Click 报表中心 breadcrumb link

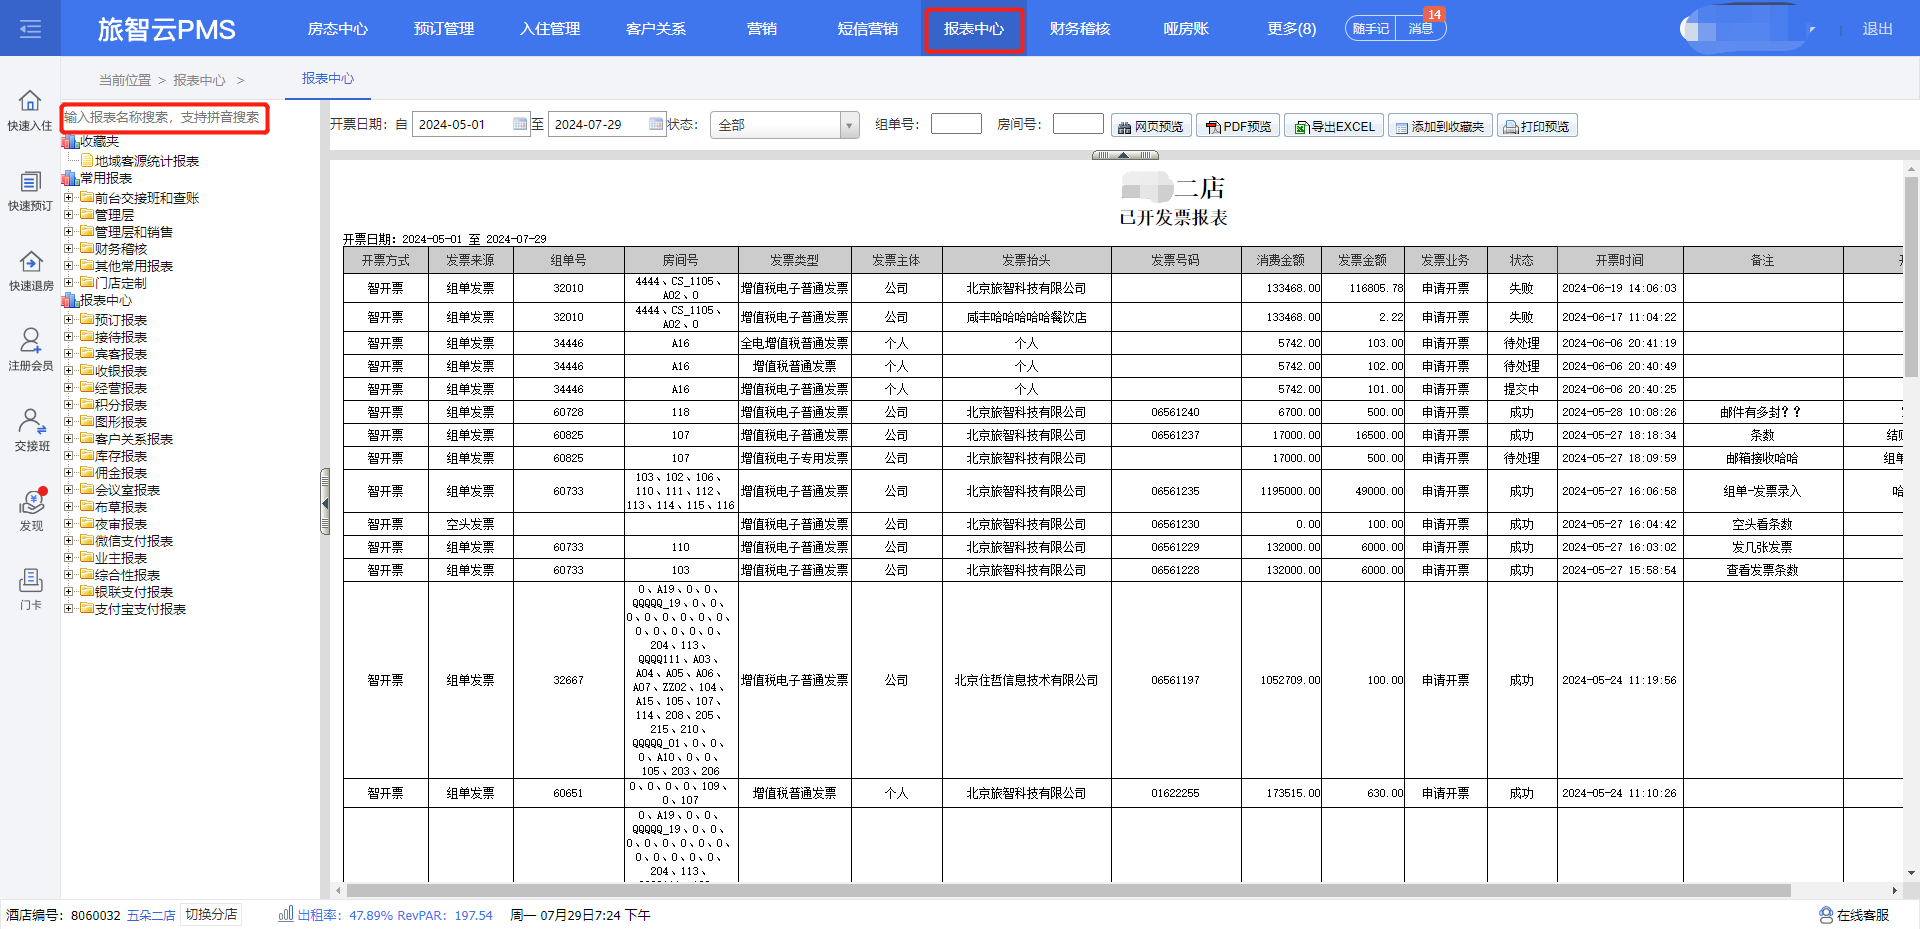[x=199, y=80]
